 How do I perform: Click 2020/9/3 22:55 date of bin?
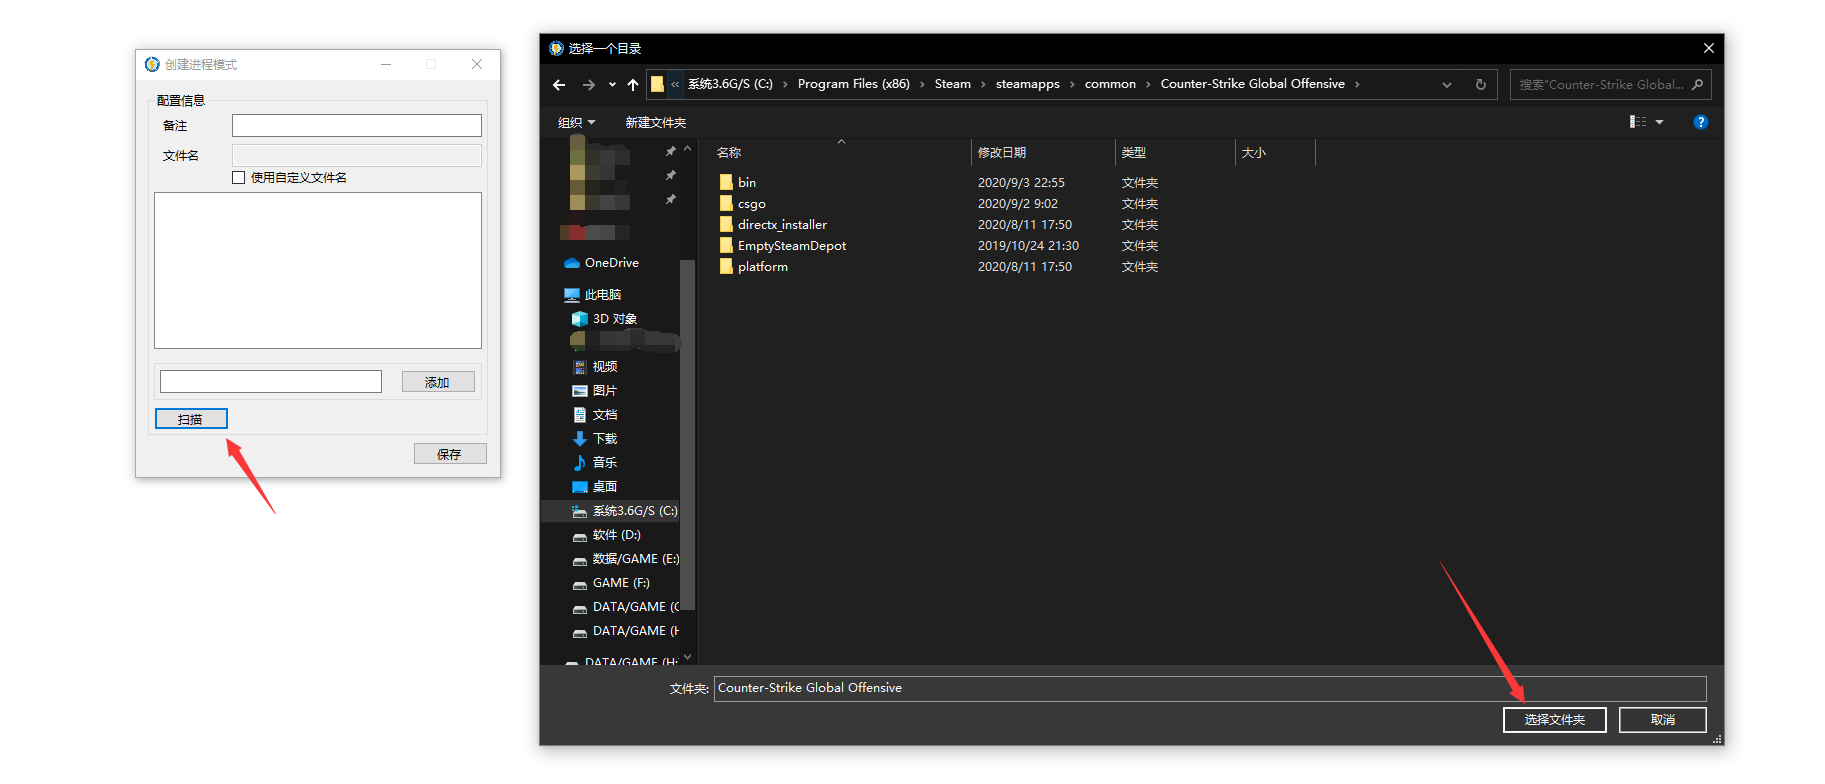(1021, 183)
